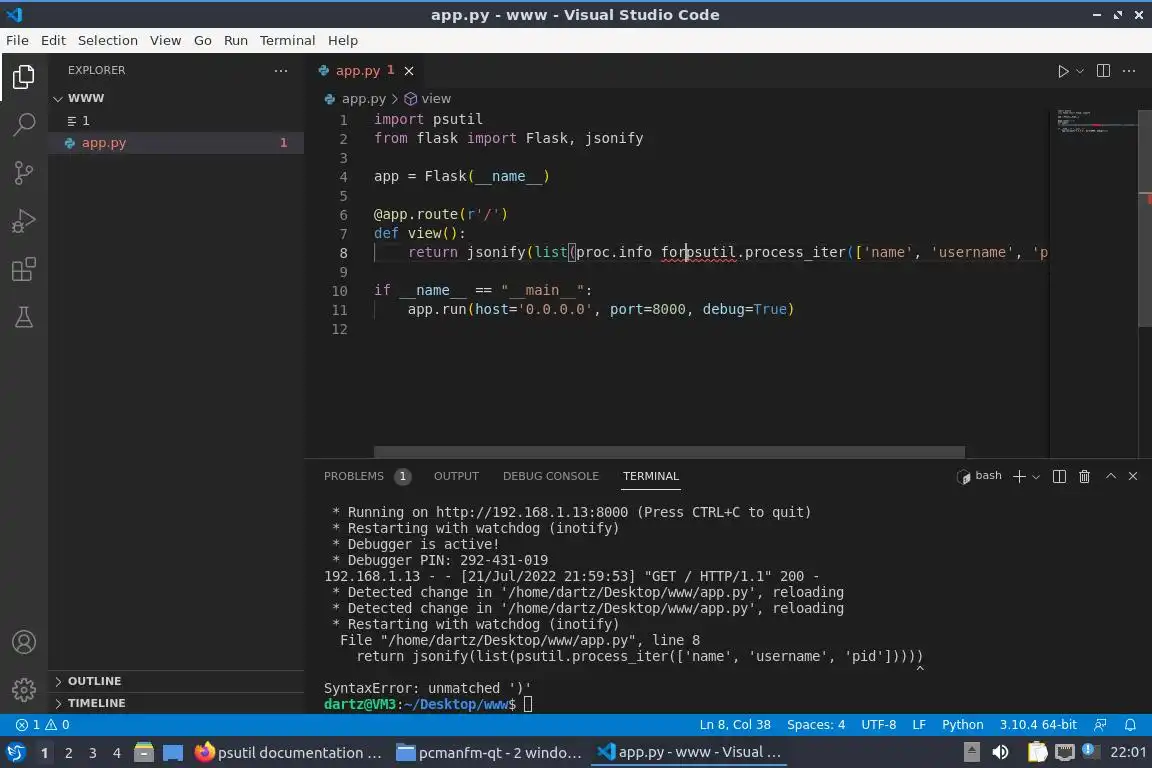Select interpreter 3.10.4 64-bit

(x=1038, y=725)
